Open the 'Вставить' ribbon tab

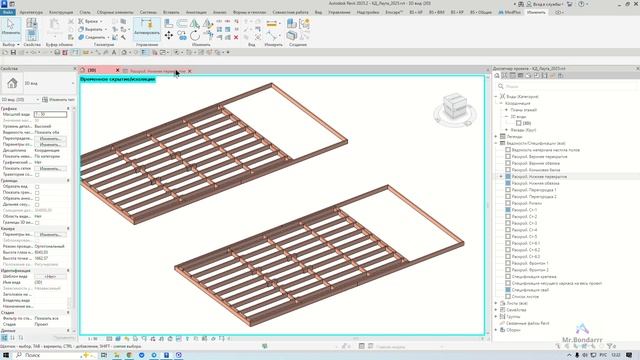[171, 12]
